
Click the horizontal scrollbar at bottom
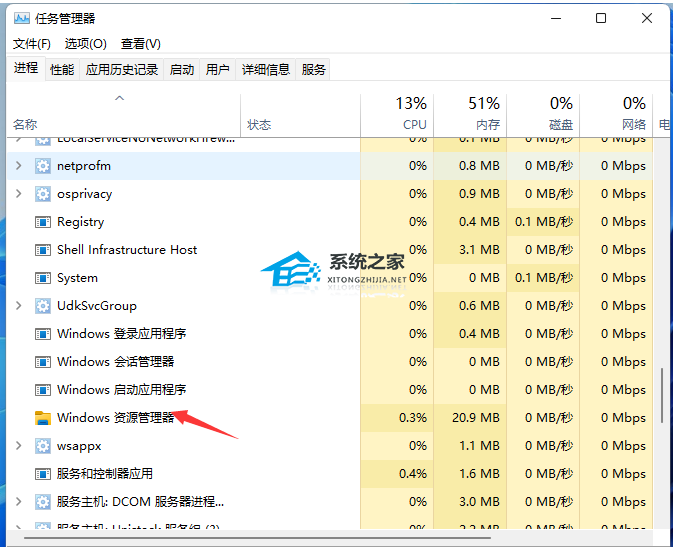(x=258, y=537)
